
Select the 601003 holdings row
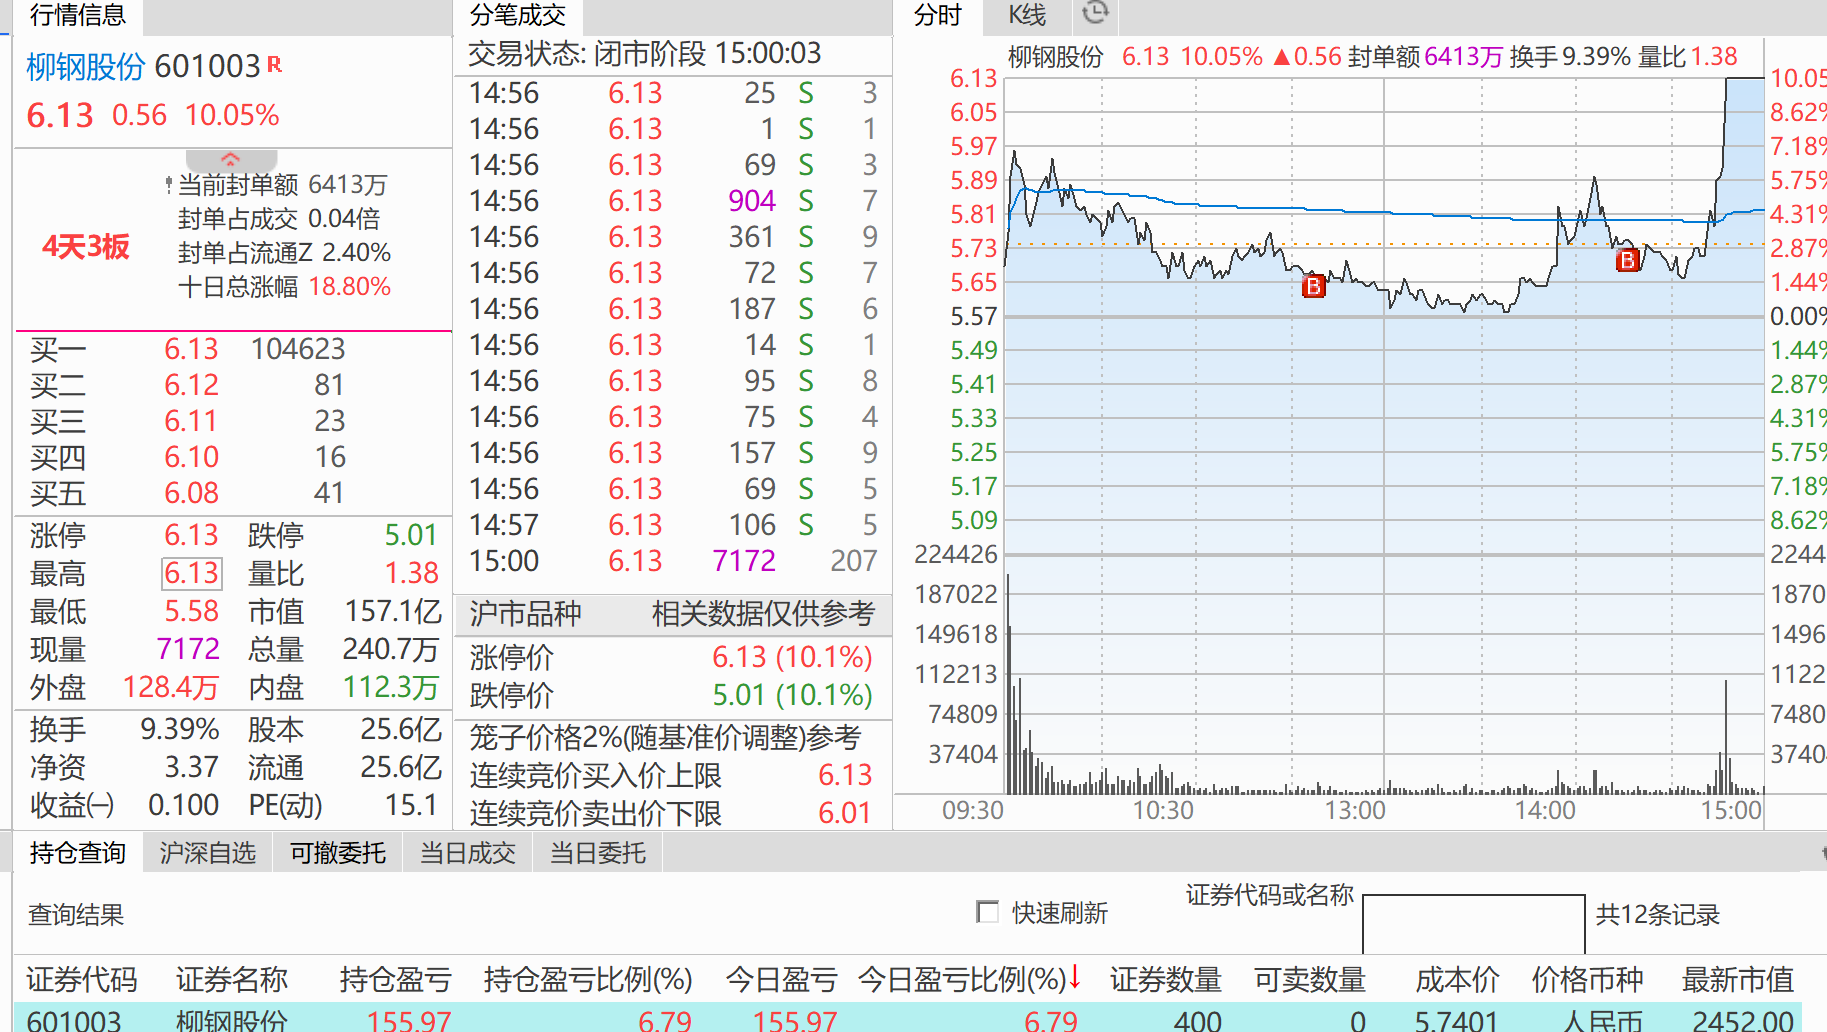point(908,1019)
